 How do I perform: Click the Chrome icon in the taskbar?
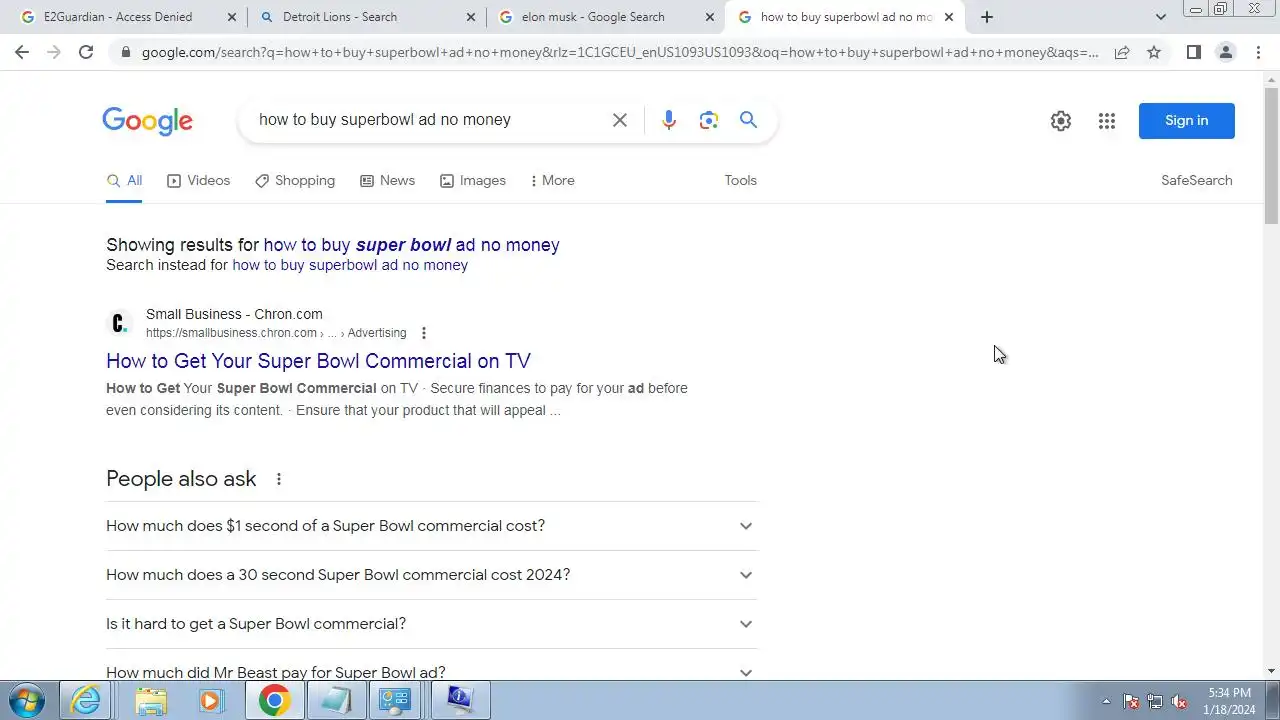coord(274,700)
